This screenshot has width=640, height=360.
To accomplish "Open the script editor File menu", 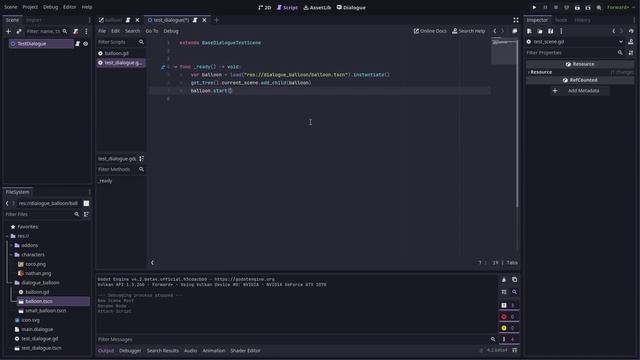I will coord(102,31).
